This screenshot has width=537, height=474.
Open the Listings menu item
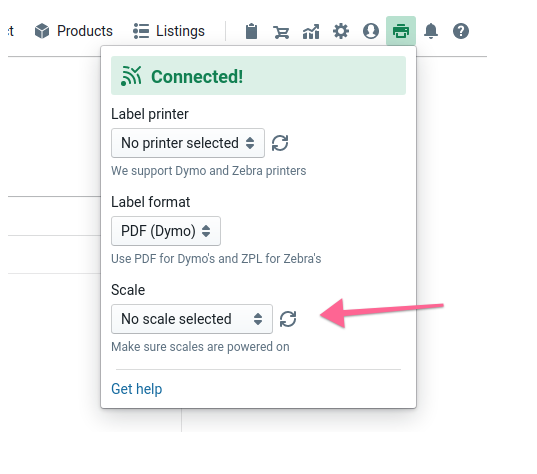tap(169, 31)
